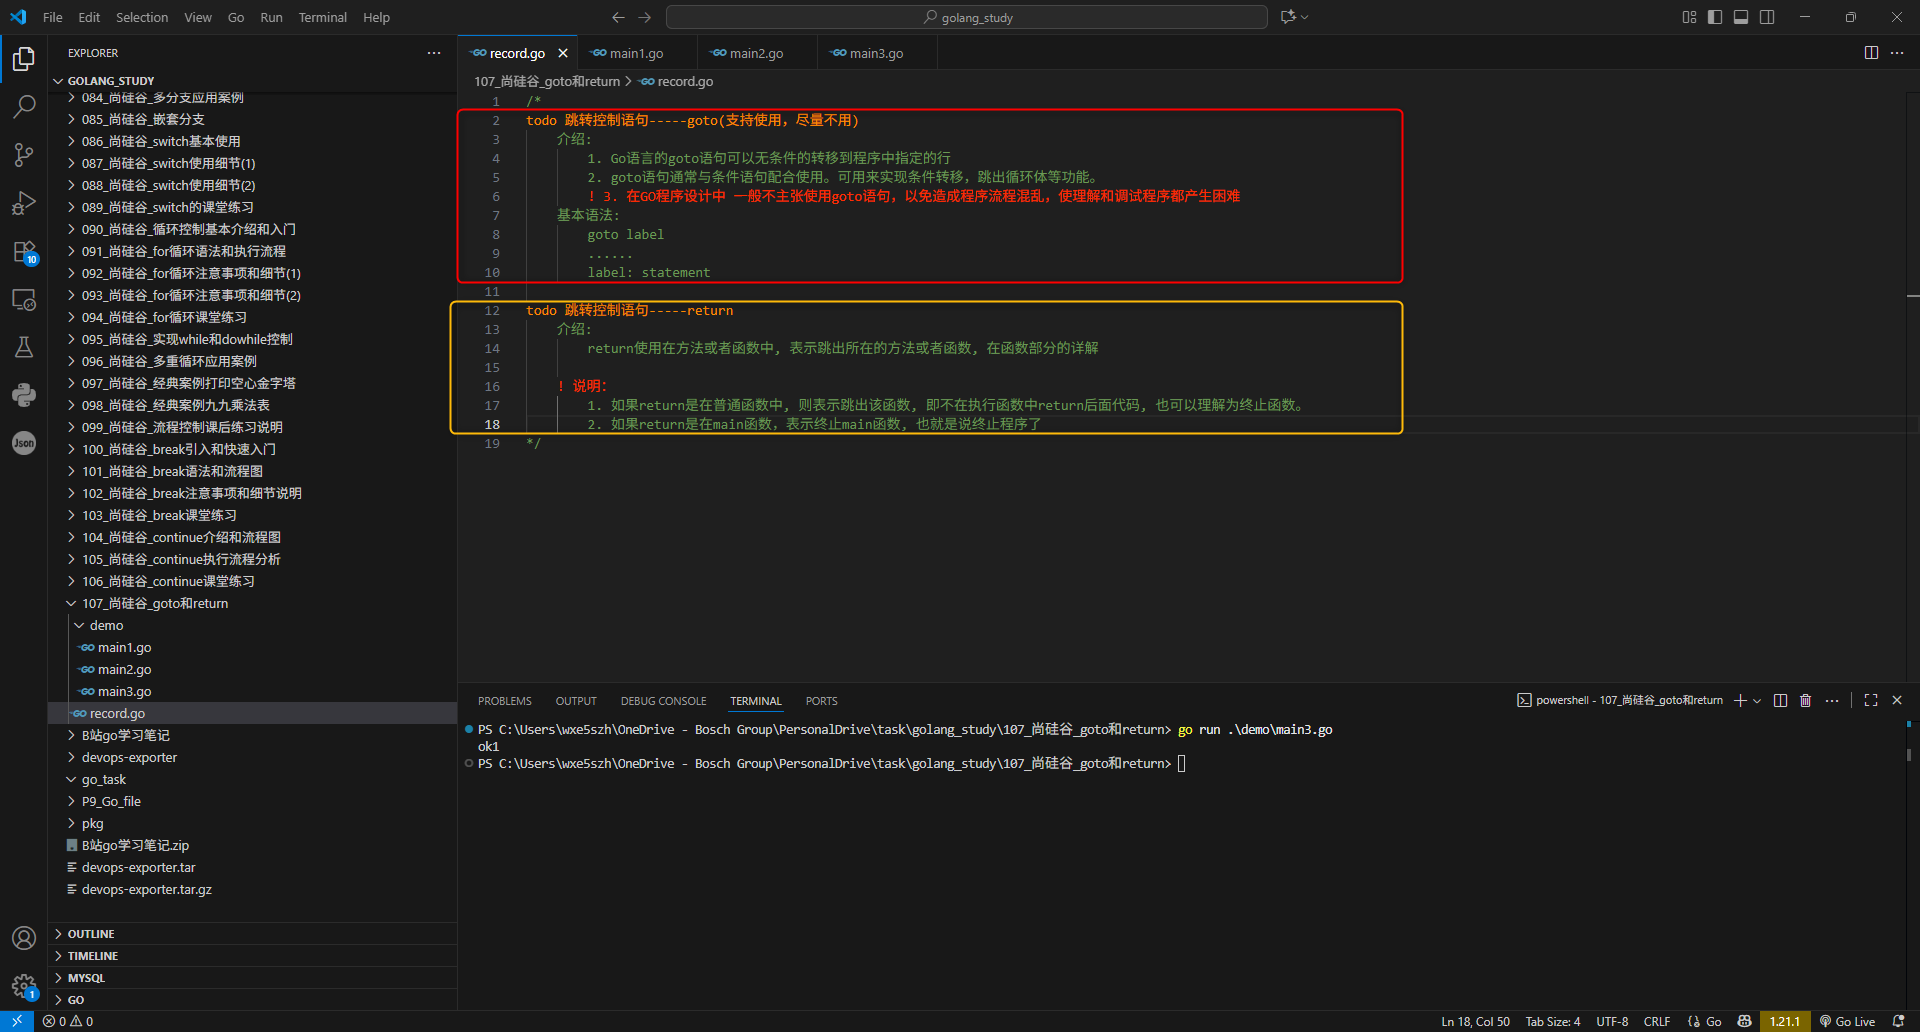Open Source Control view
Image resolution: width=1920 pixels, height=1032 pixels.
point(24,154)
